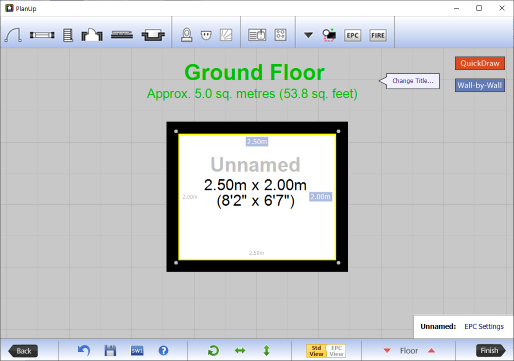Click the approx area subtitle text
Screen dimensions: 514x361
point(252,94)
